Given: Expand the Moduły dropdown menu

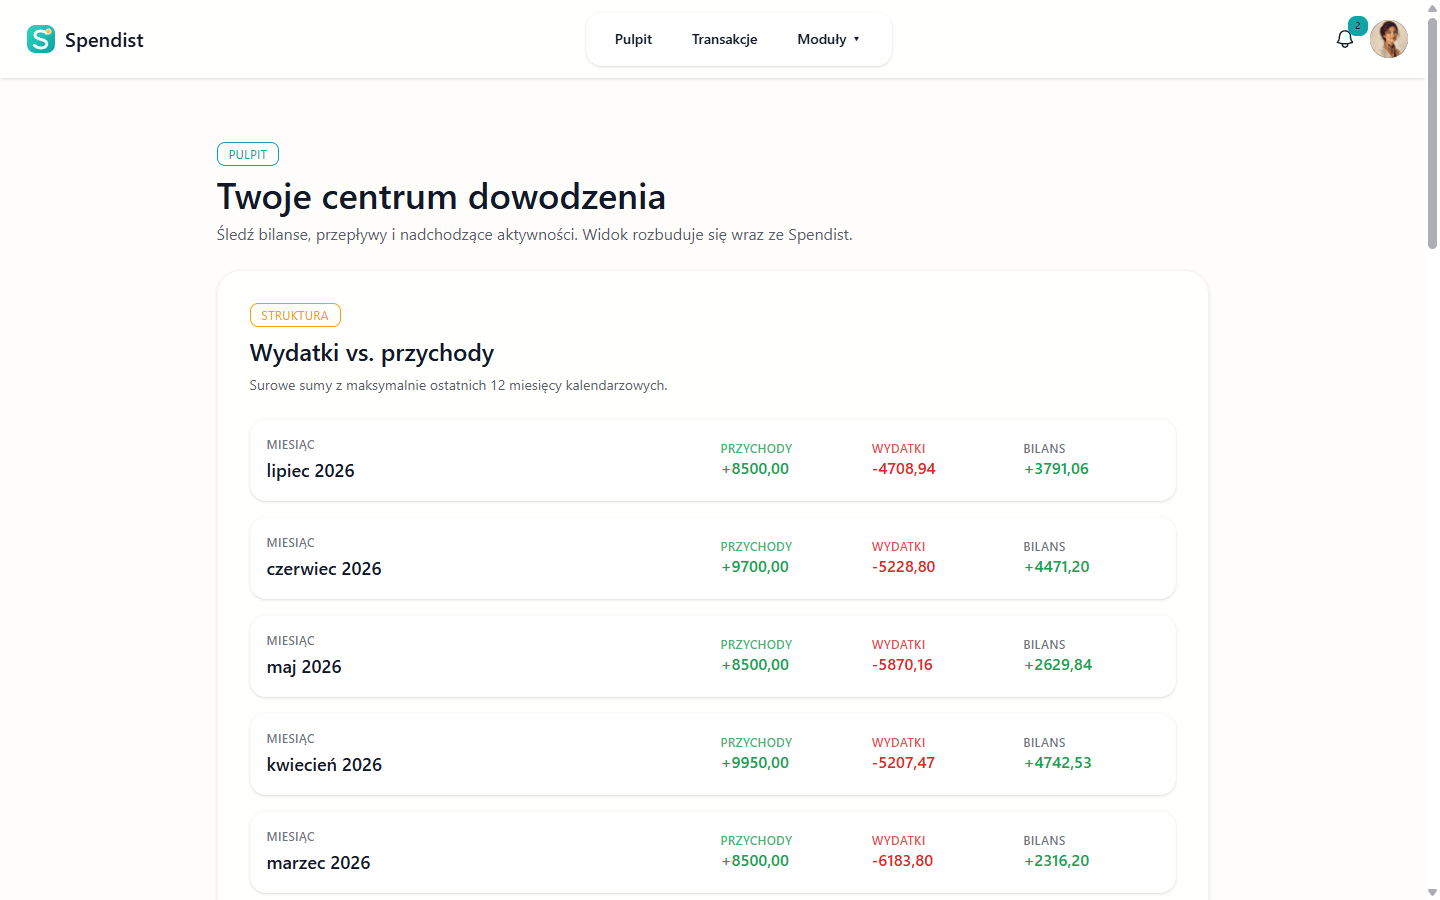Looking at the screenshot, I should coord(828,39).
